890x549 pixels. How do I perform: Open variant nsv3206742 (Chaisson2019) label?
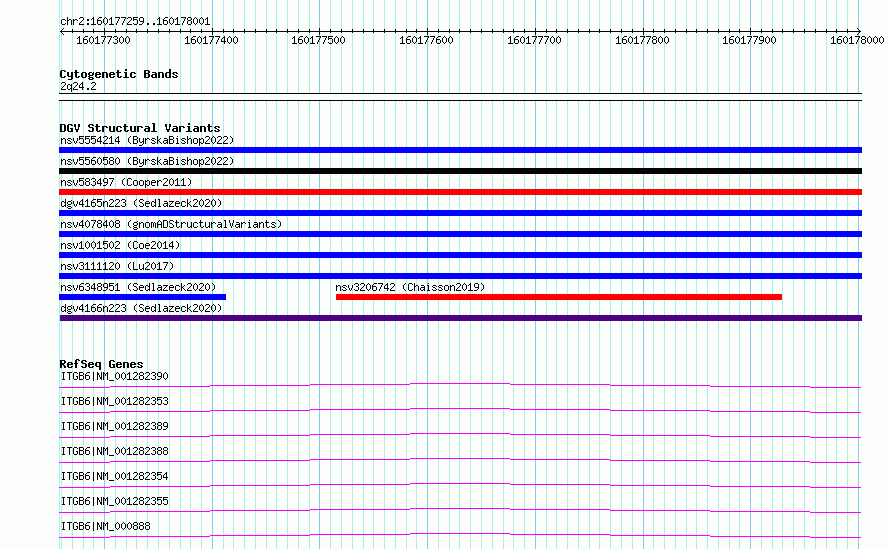tap(410, 287)
